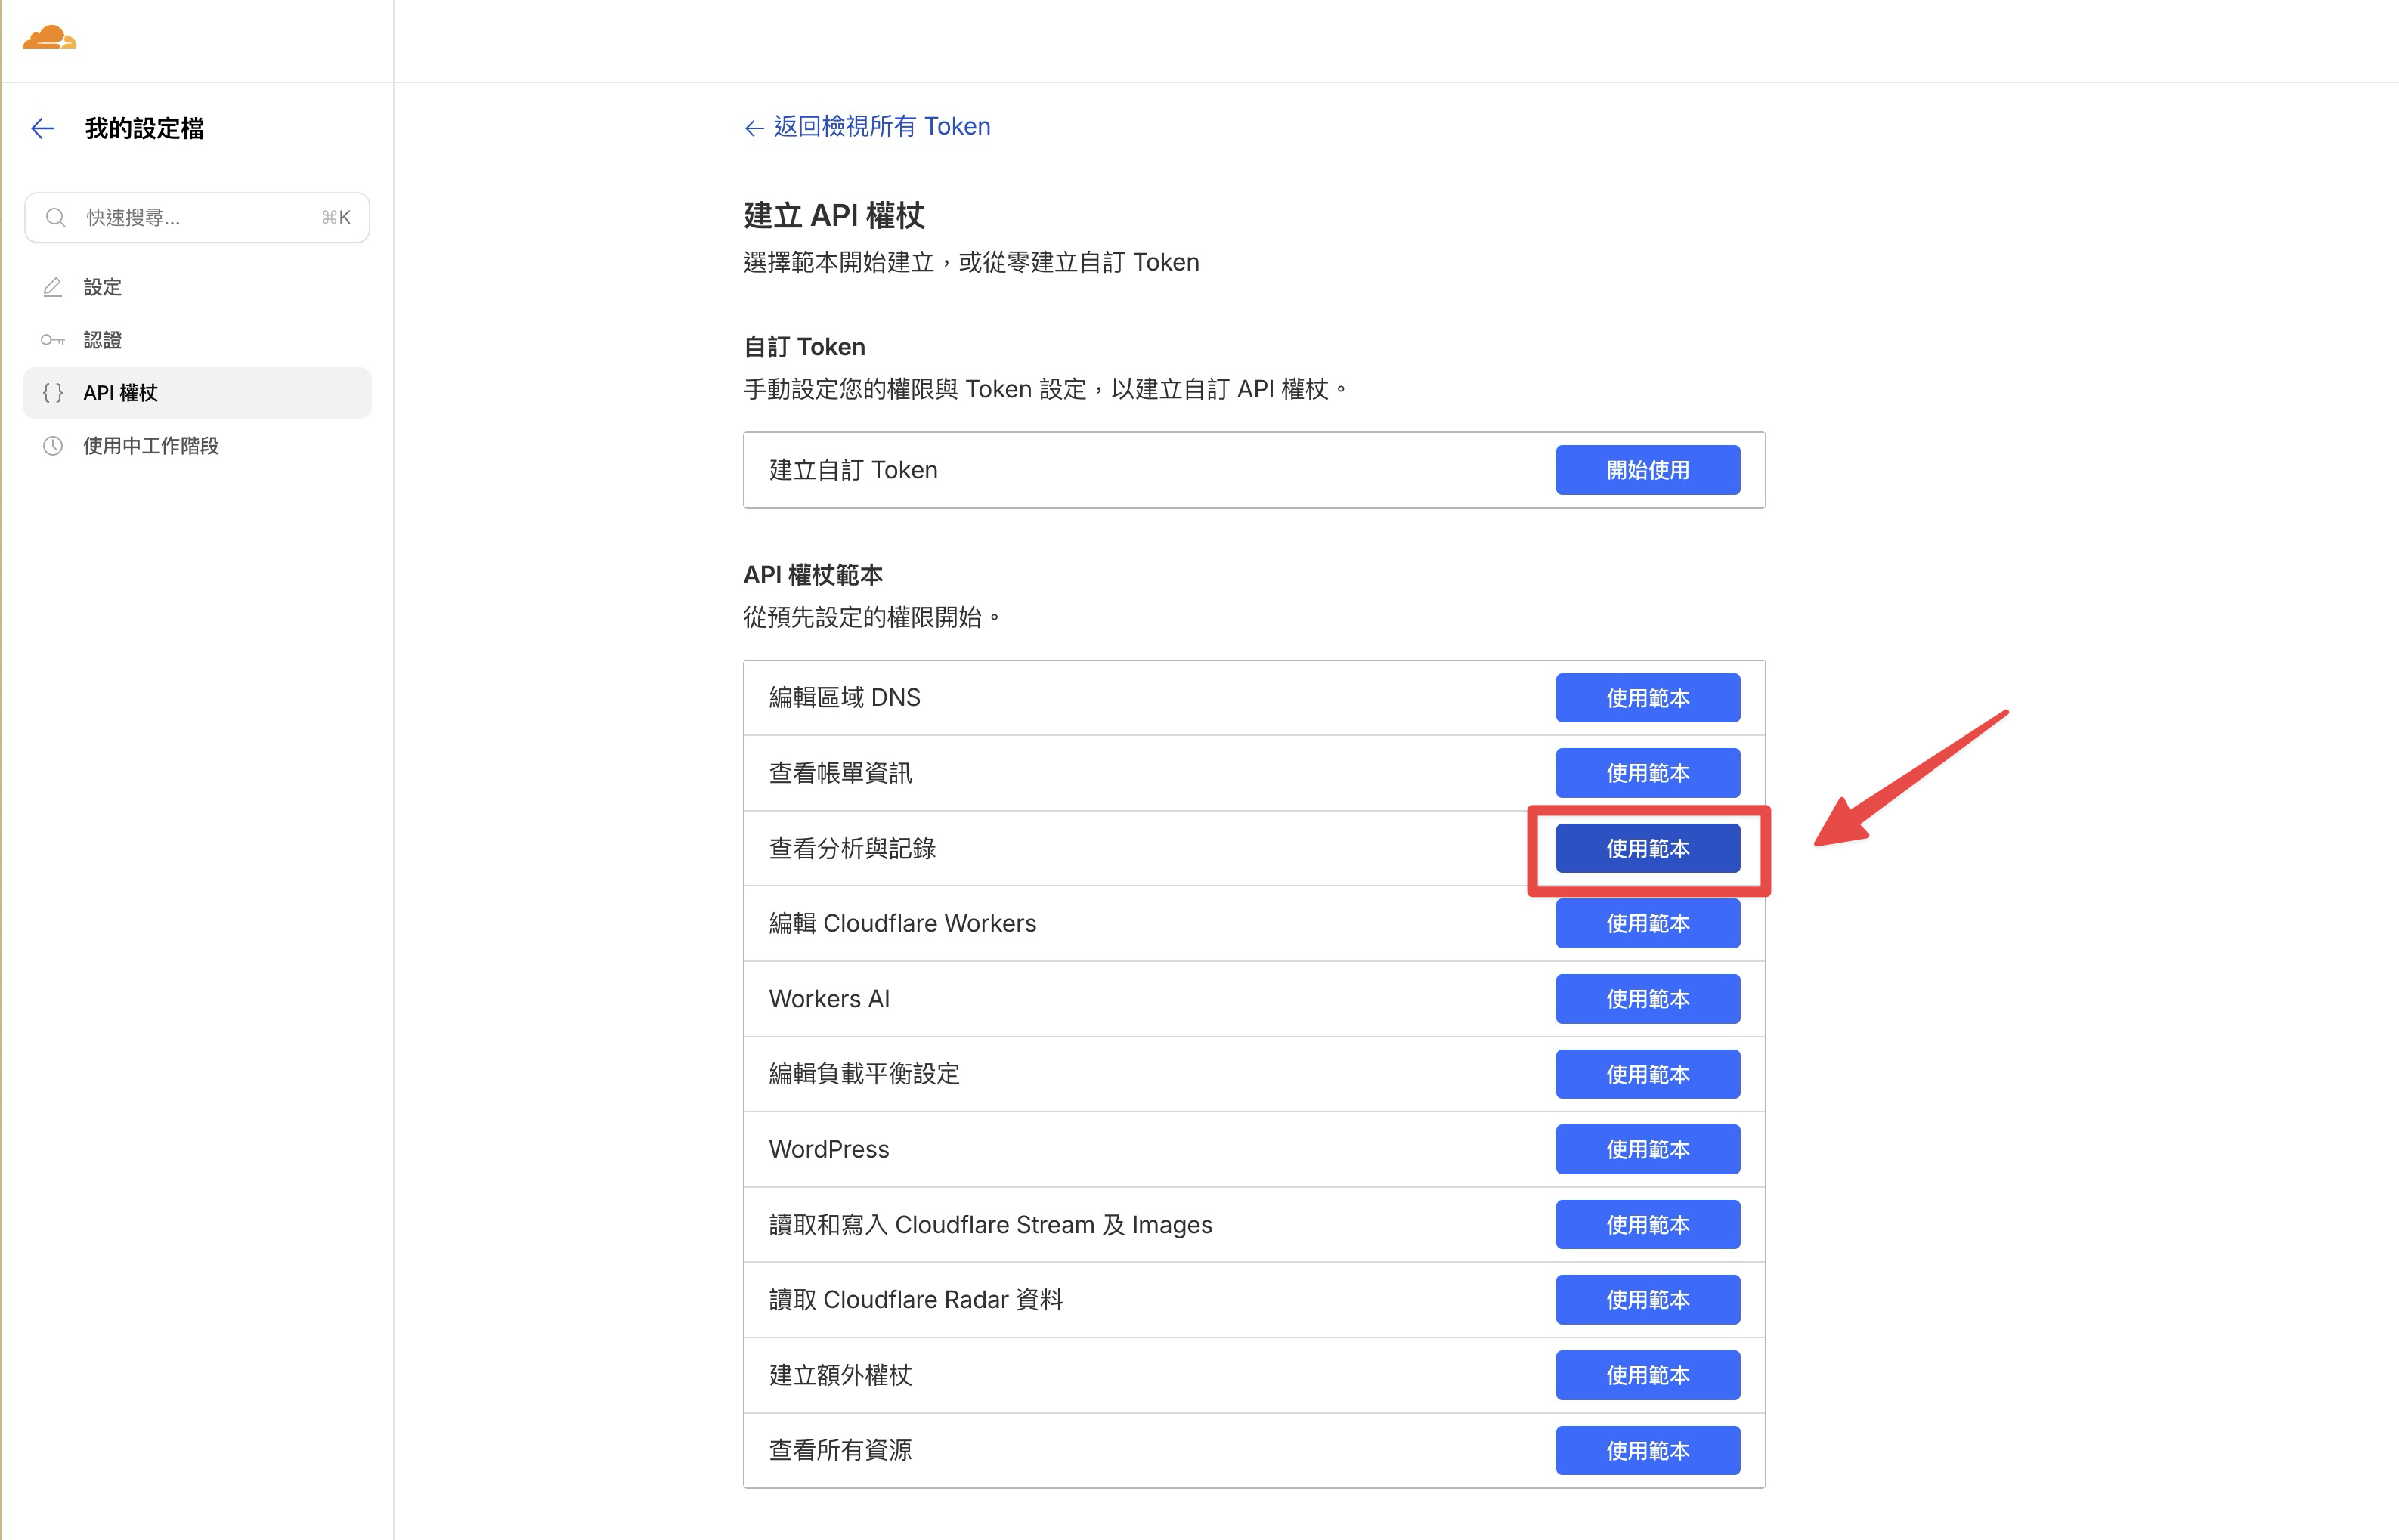The height and width of the screenshot is (1540, 2399).
Task: Click the magnifier icon in the search box
Action: pos(56,217)
